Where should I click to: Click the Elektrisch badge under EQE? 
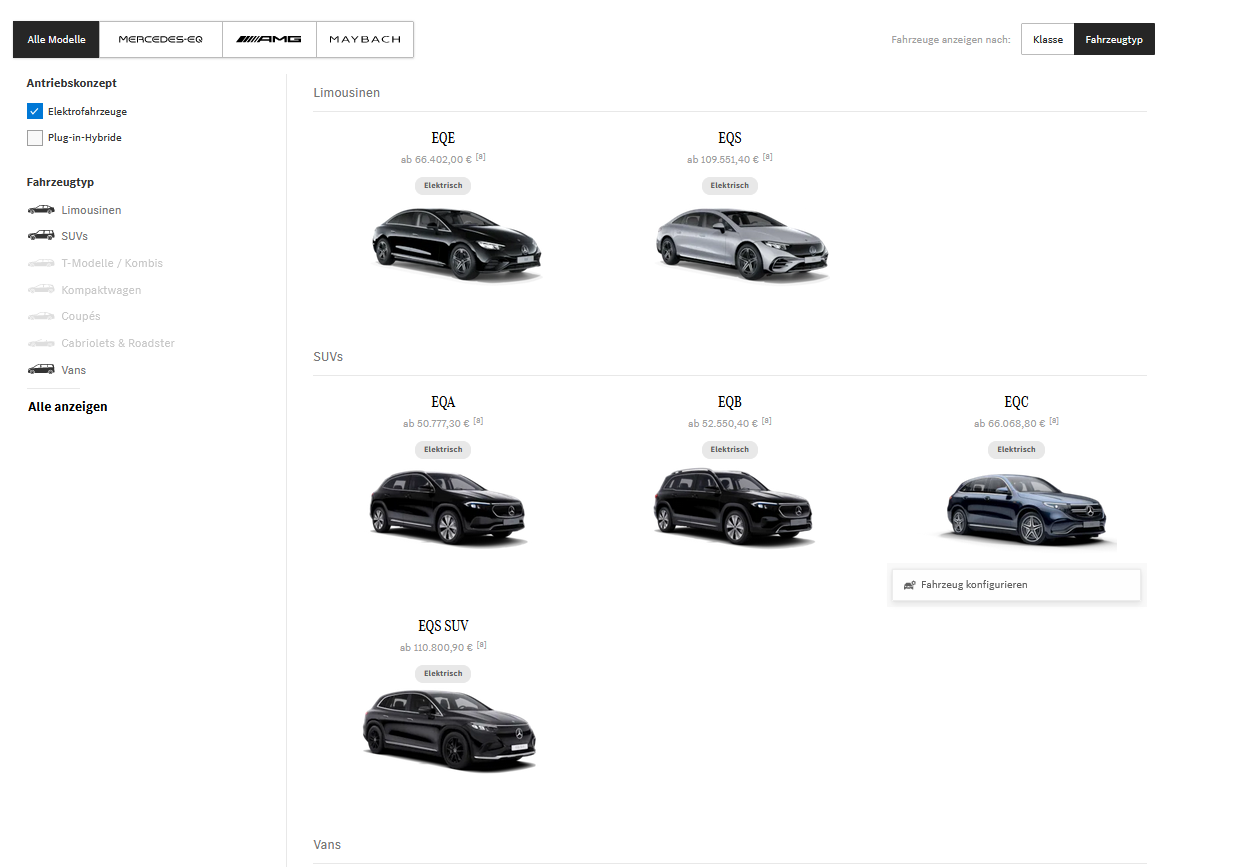pos(443,186)
